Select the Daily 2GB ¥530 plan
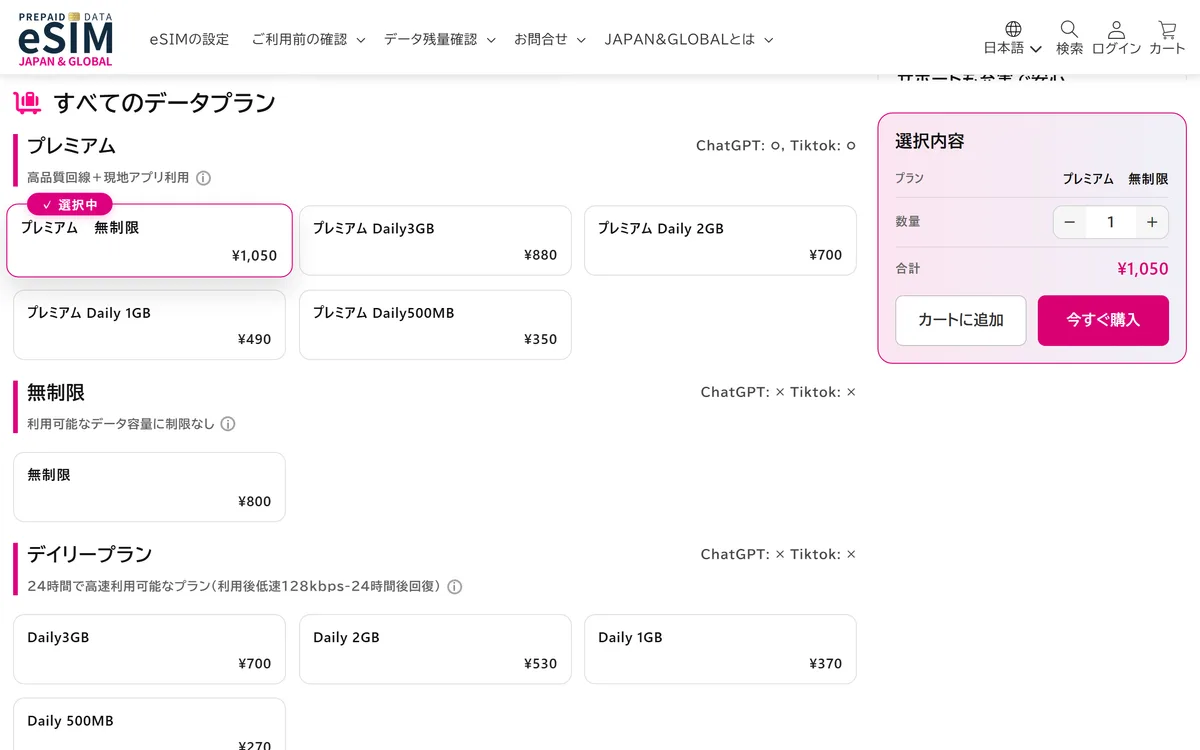 [x=435, y=649]
